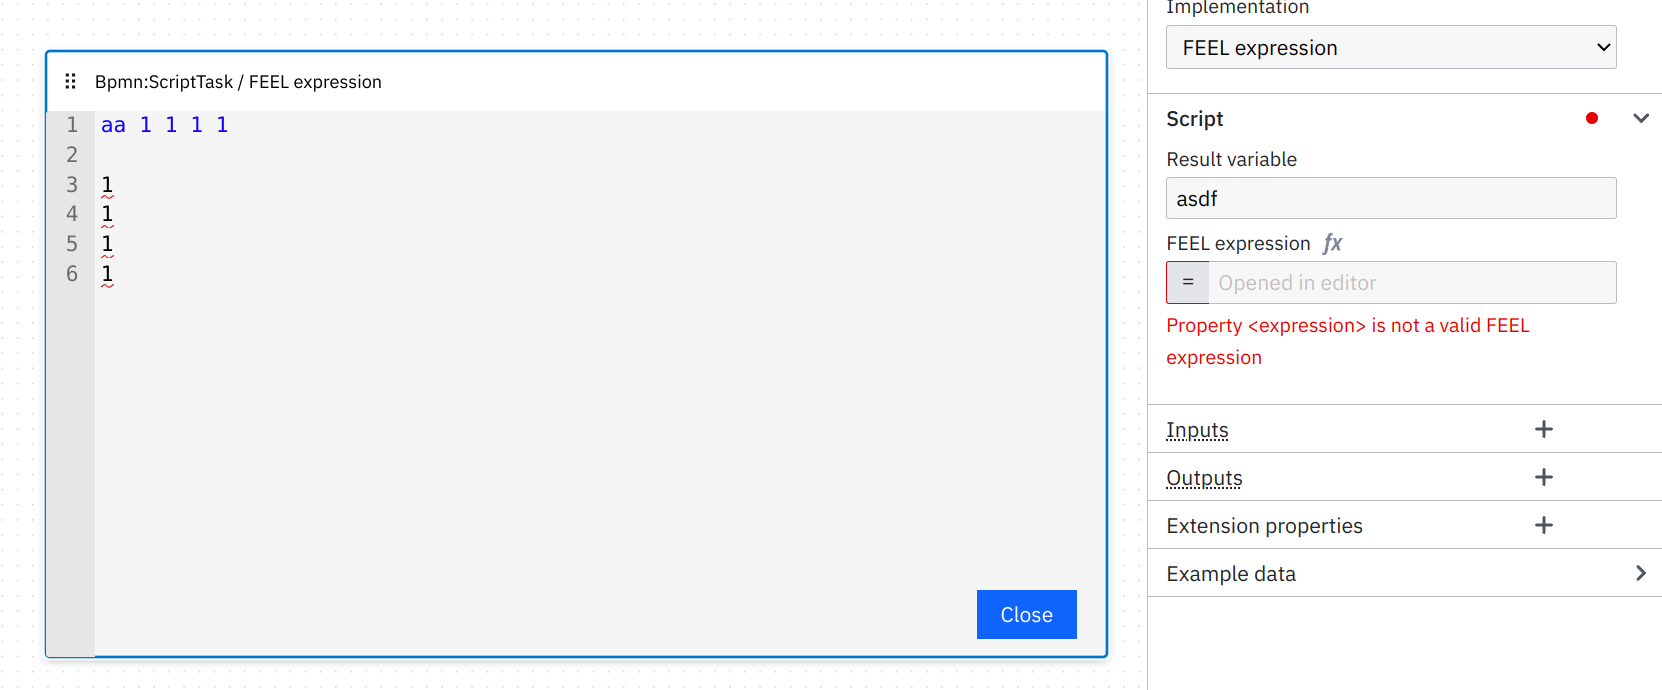The width and height of the screenshot is (1662, 690).
Task: Expand the Example data section
Action: (1639, 573)
